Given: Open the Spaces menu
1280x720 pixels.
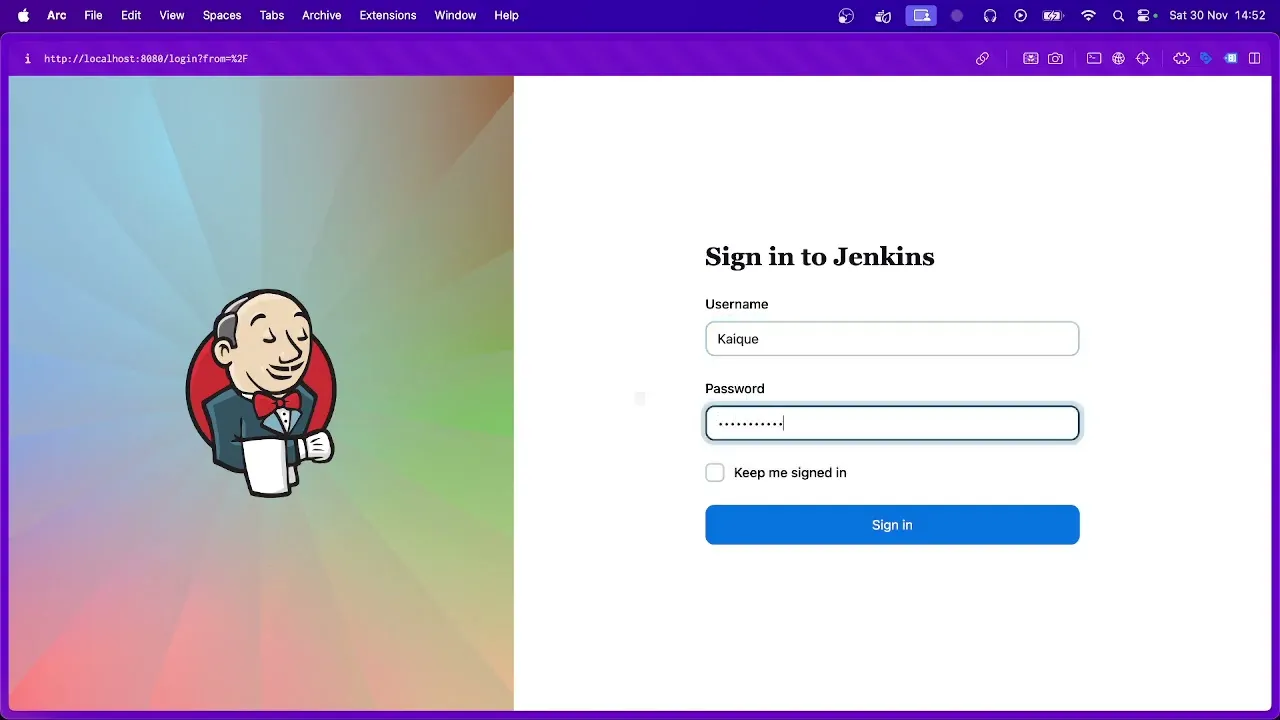Looking at the screenshot, I should tap(222, 16).
